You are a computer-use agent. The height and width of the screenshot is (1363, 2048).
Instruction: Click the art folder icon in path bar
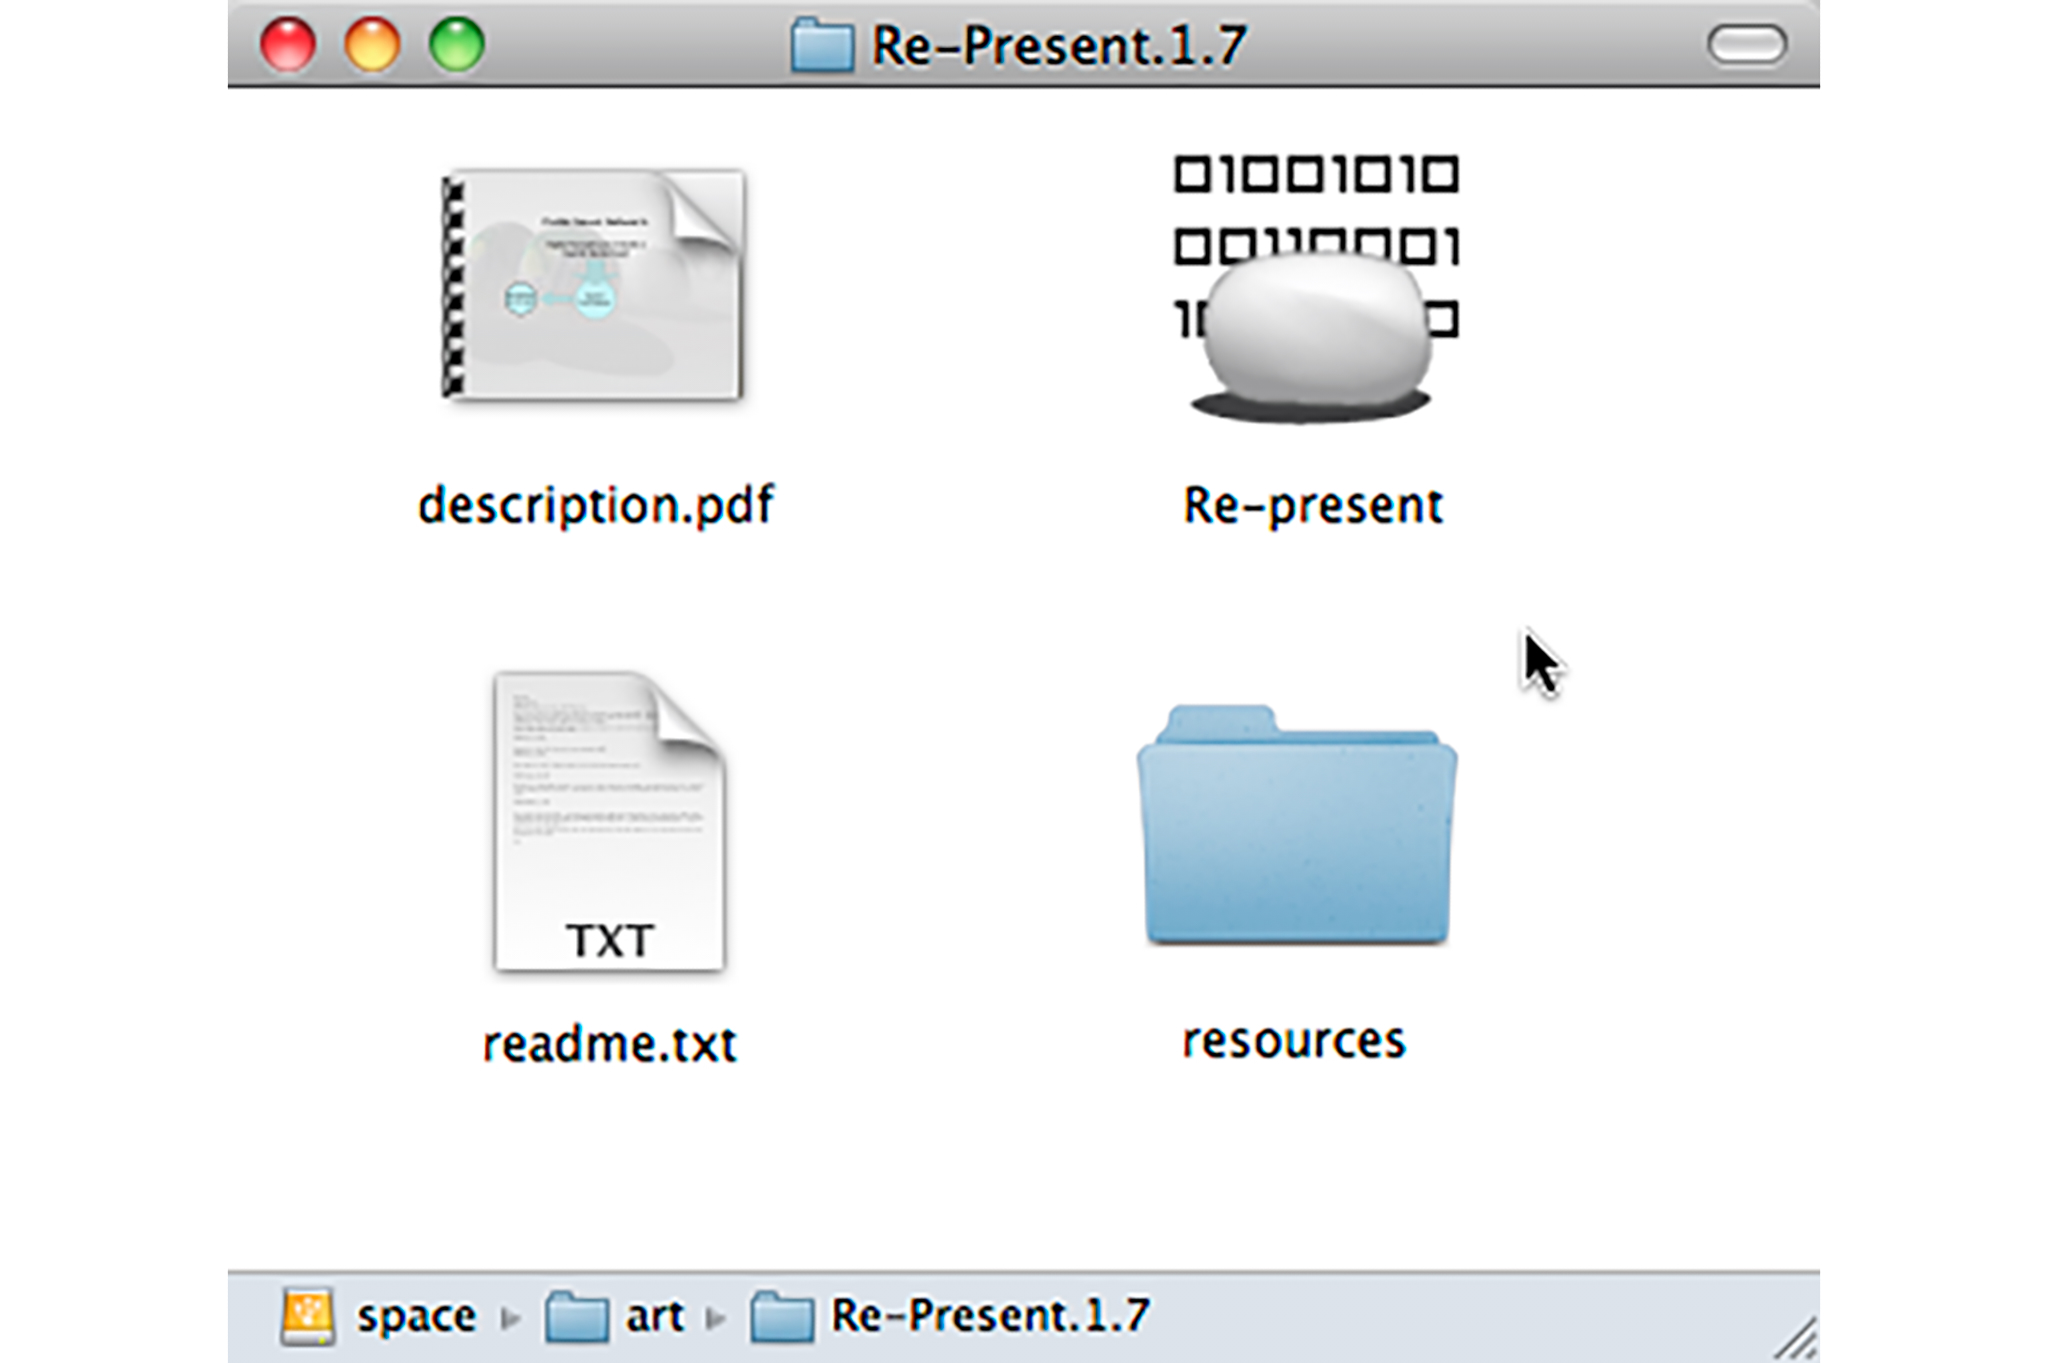(576, 1316)
